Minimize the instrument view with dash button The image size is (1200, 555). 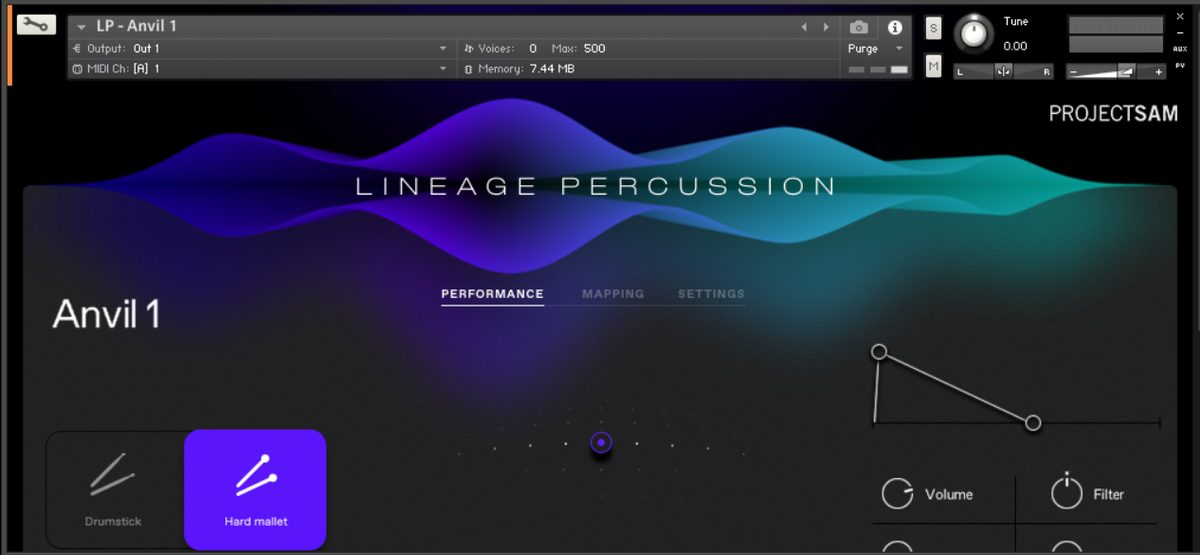tap(1181, 33)
